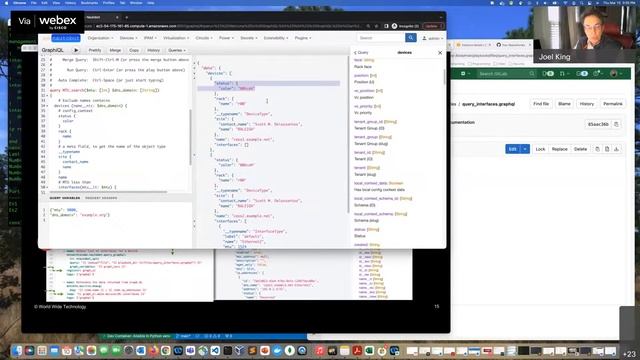Copy file contents icon in GitLab window
This screenshot has width=640, height=360.
pos(597,149)
